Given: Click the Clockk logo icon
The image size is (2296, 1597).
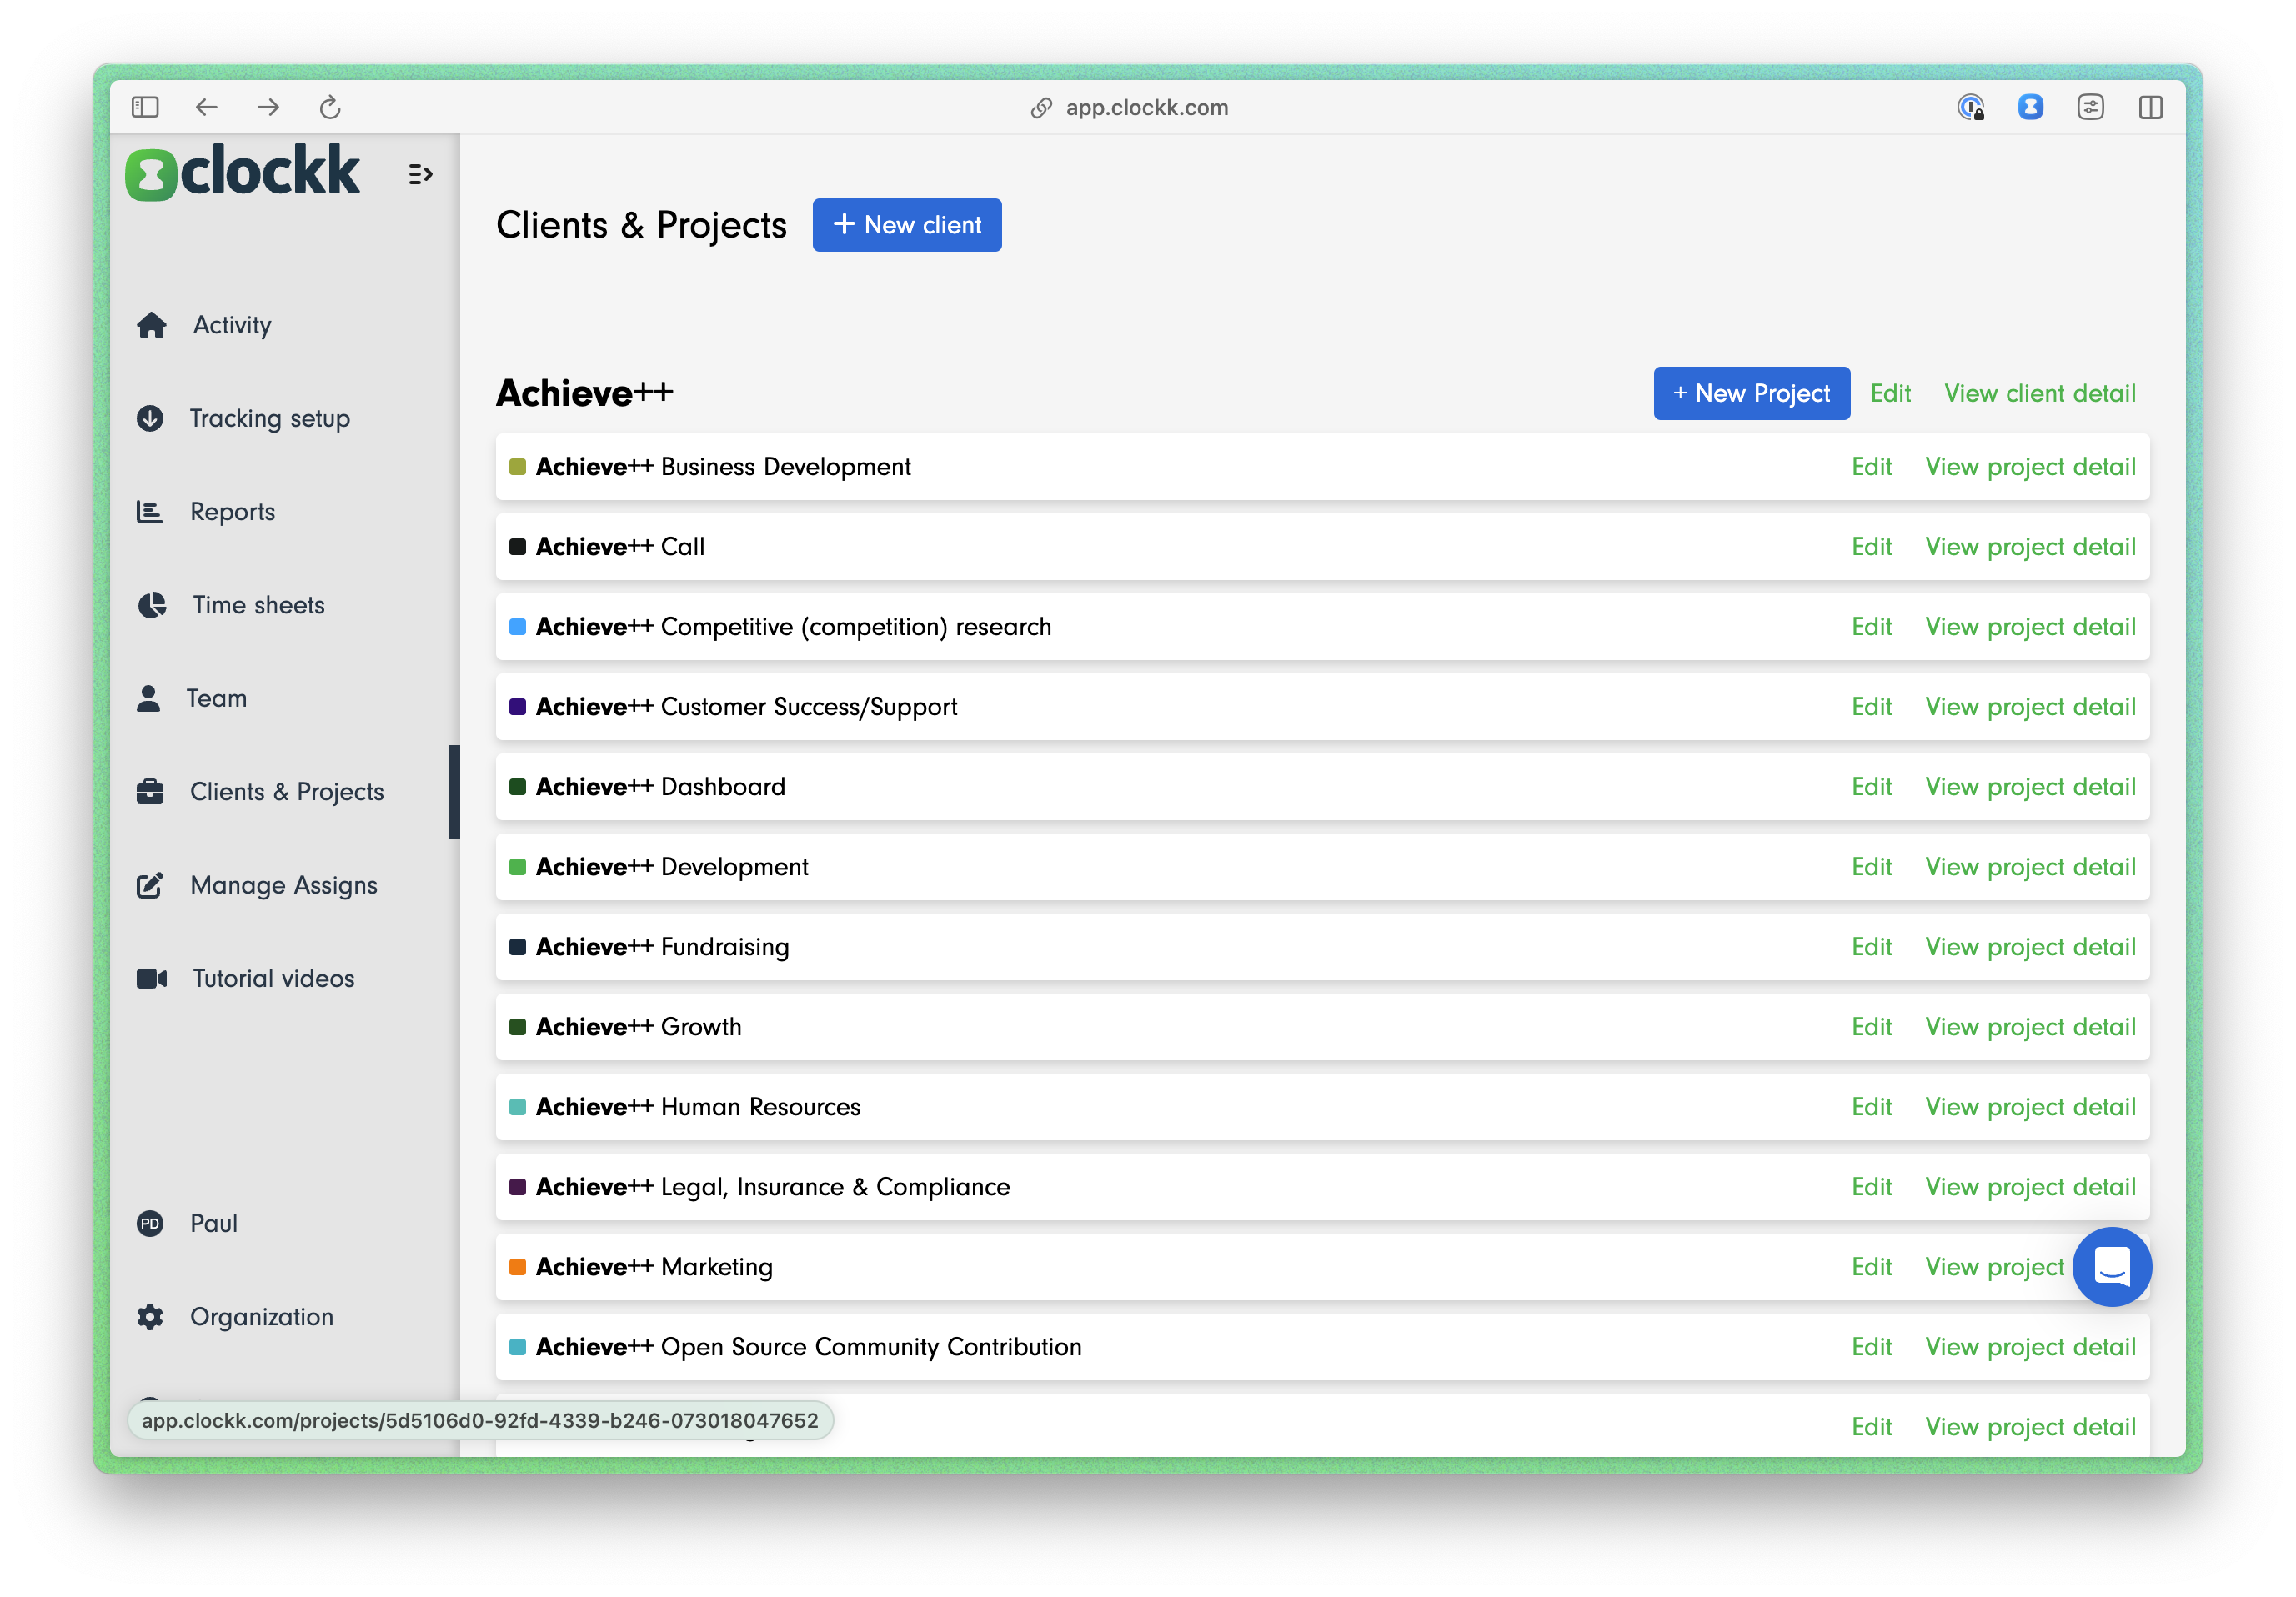Looking at the screenshot, I should point(151,174).
